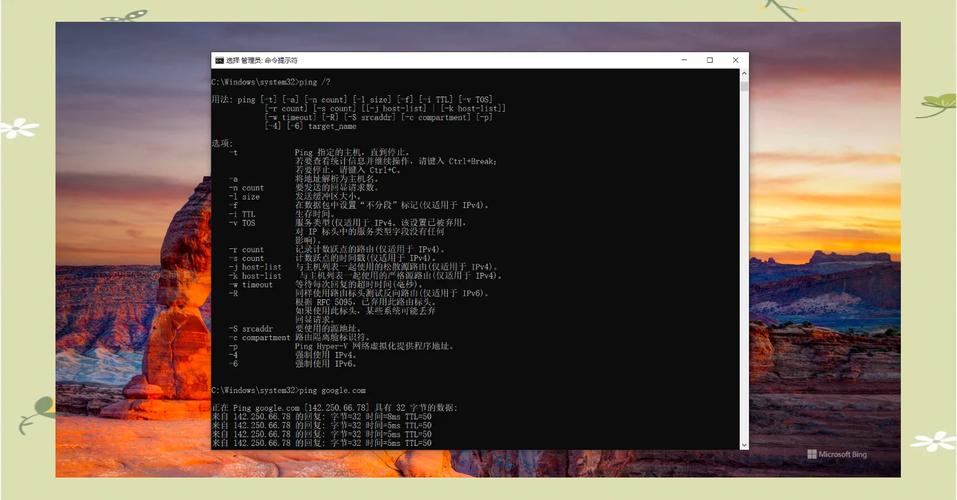Click the '-r count' option label
The image size is (957, 500).
click(247, 250)
